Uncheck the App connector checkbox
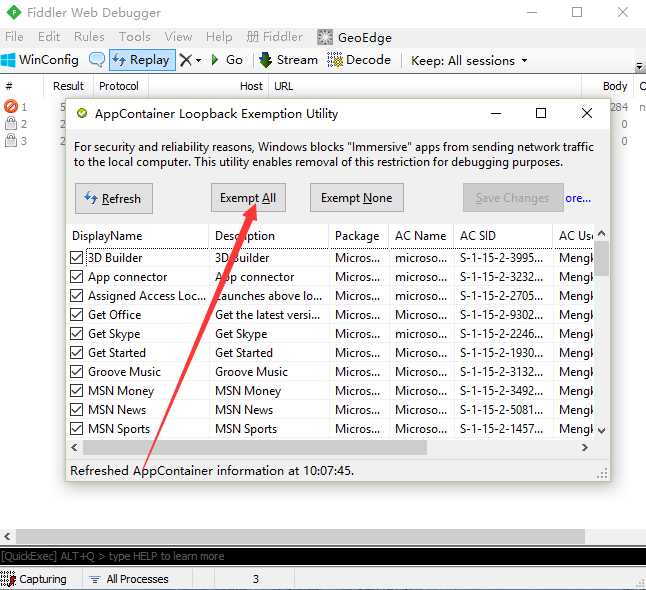 (x=76, y=276)
